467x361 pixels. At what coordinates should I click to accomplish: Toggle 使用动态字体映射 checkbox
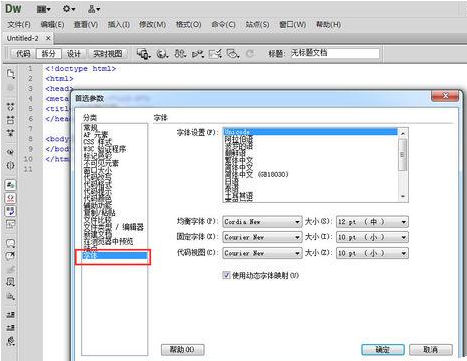click(x=226, y=275)
